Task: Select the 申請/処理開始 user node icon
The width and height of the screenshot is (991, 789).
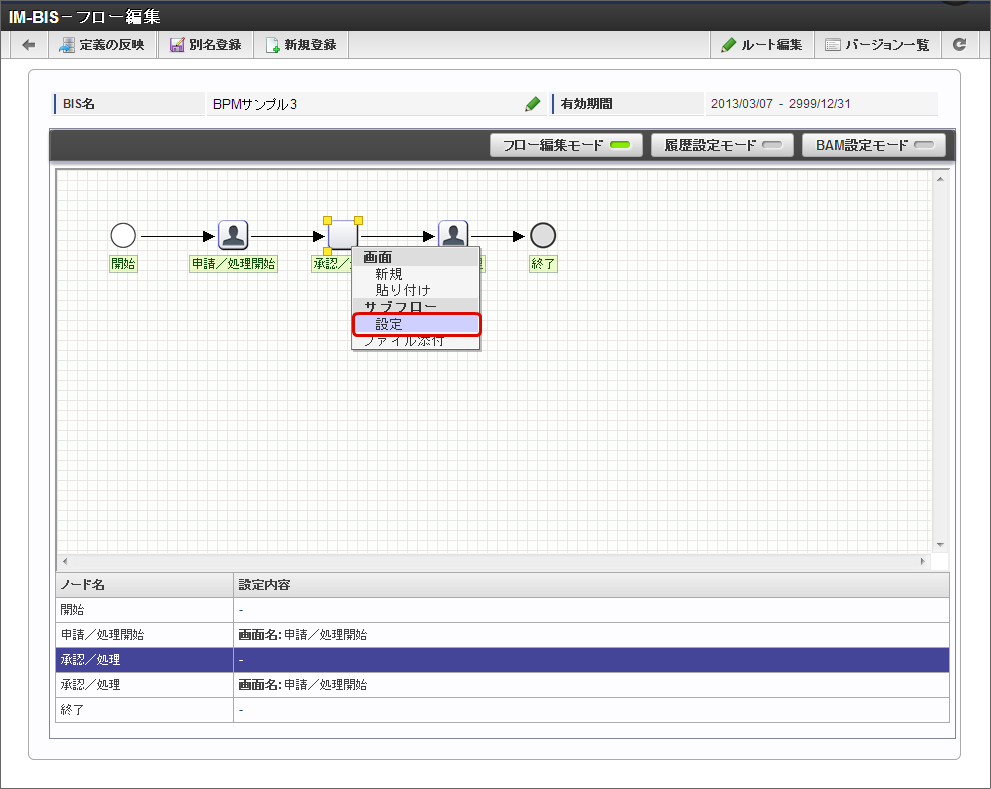Action: tap(233, 236)
